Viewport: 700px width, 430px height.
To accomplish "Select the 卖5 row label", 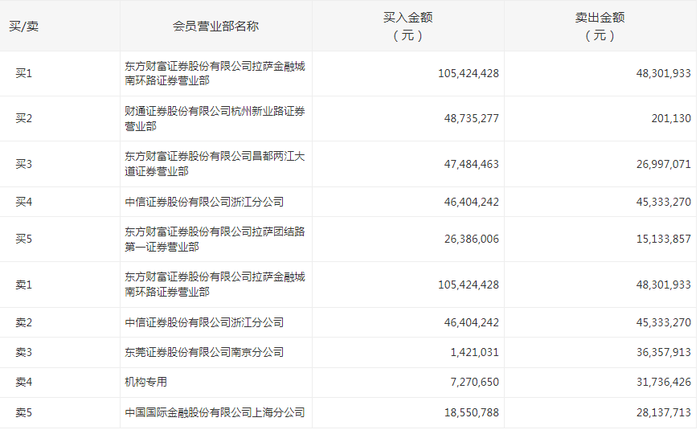I will coord(24,413).
